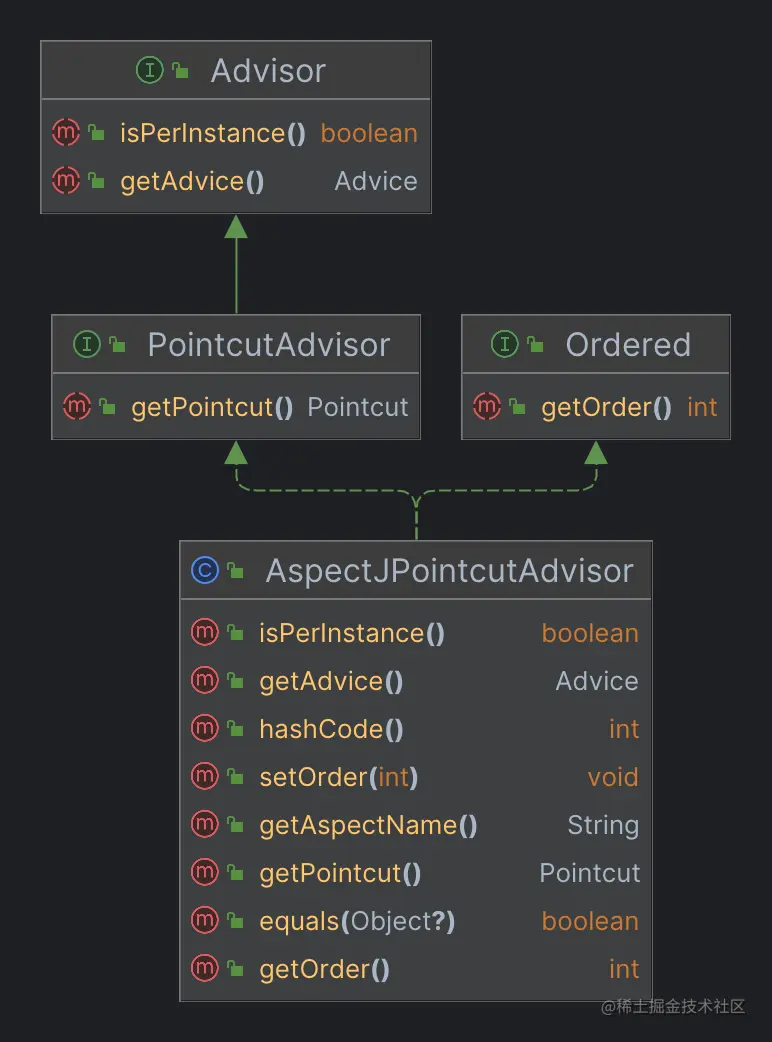Click getAdvice() in the Advisor interface
The width and height of the screenshot is (772, 1042).
192,181
